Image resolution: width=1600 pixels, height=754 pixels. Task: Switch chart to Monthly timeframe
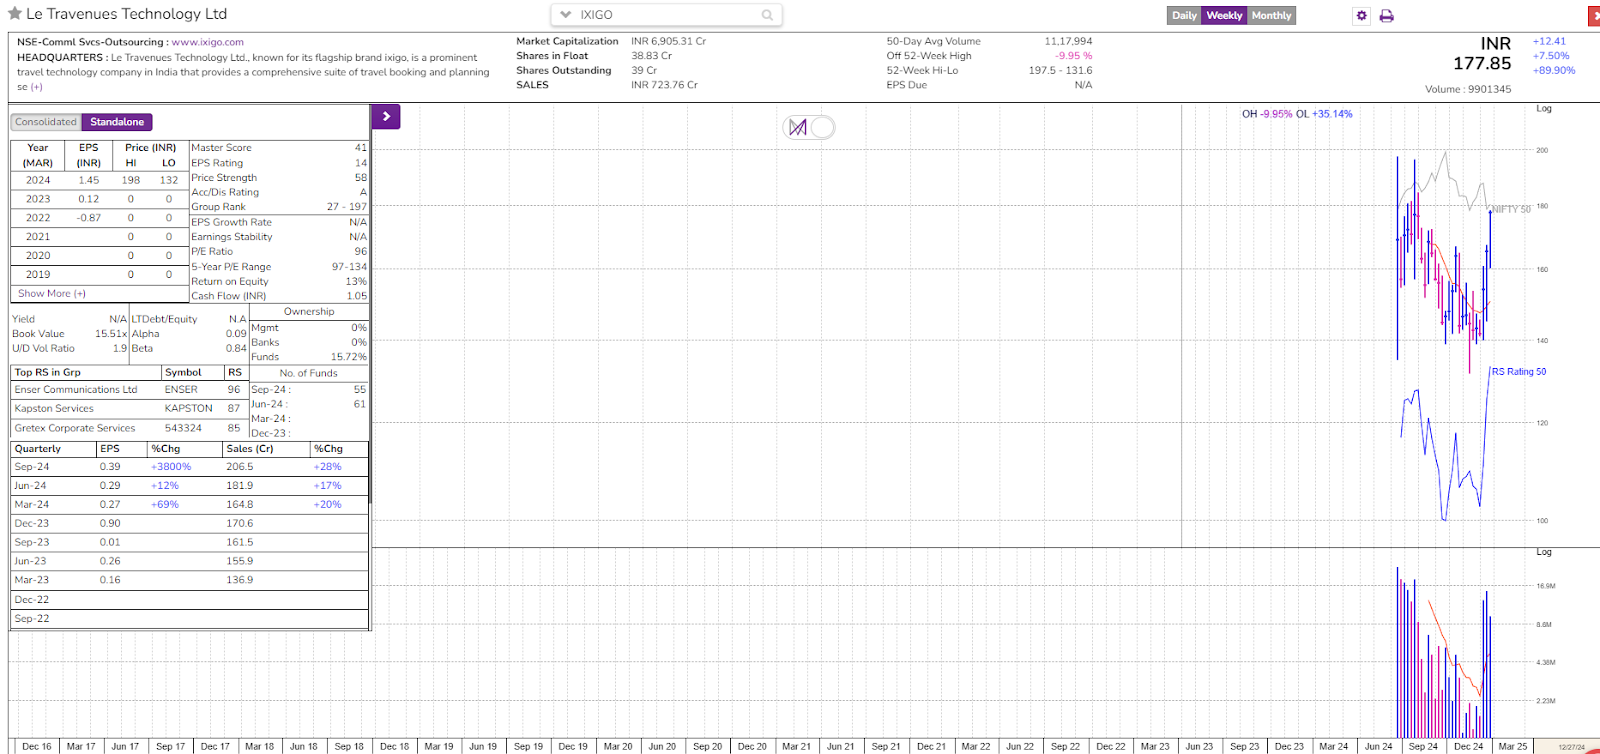tap(1271, 15)
